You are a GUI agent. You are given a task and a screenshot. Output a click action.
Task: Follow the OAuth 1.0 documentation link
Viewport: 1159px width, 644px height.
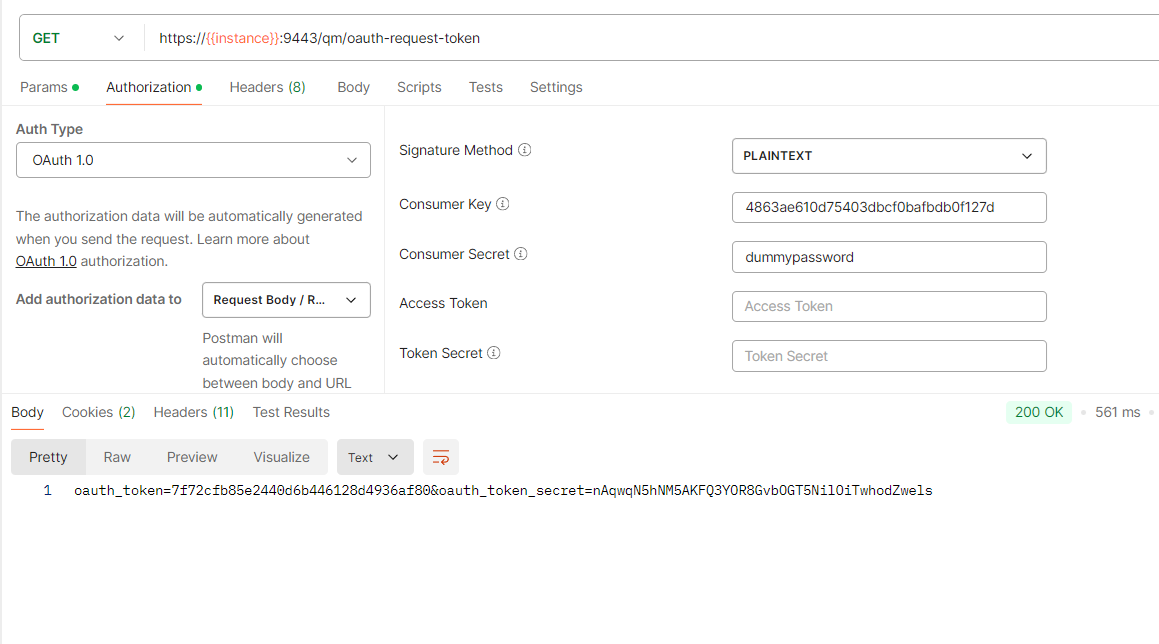[46, 261]
